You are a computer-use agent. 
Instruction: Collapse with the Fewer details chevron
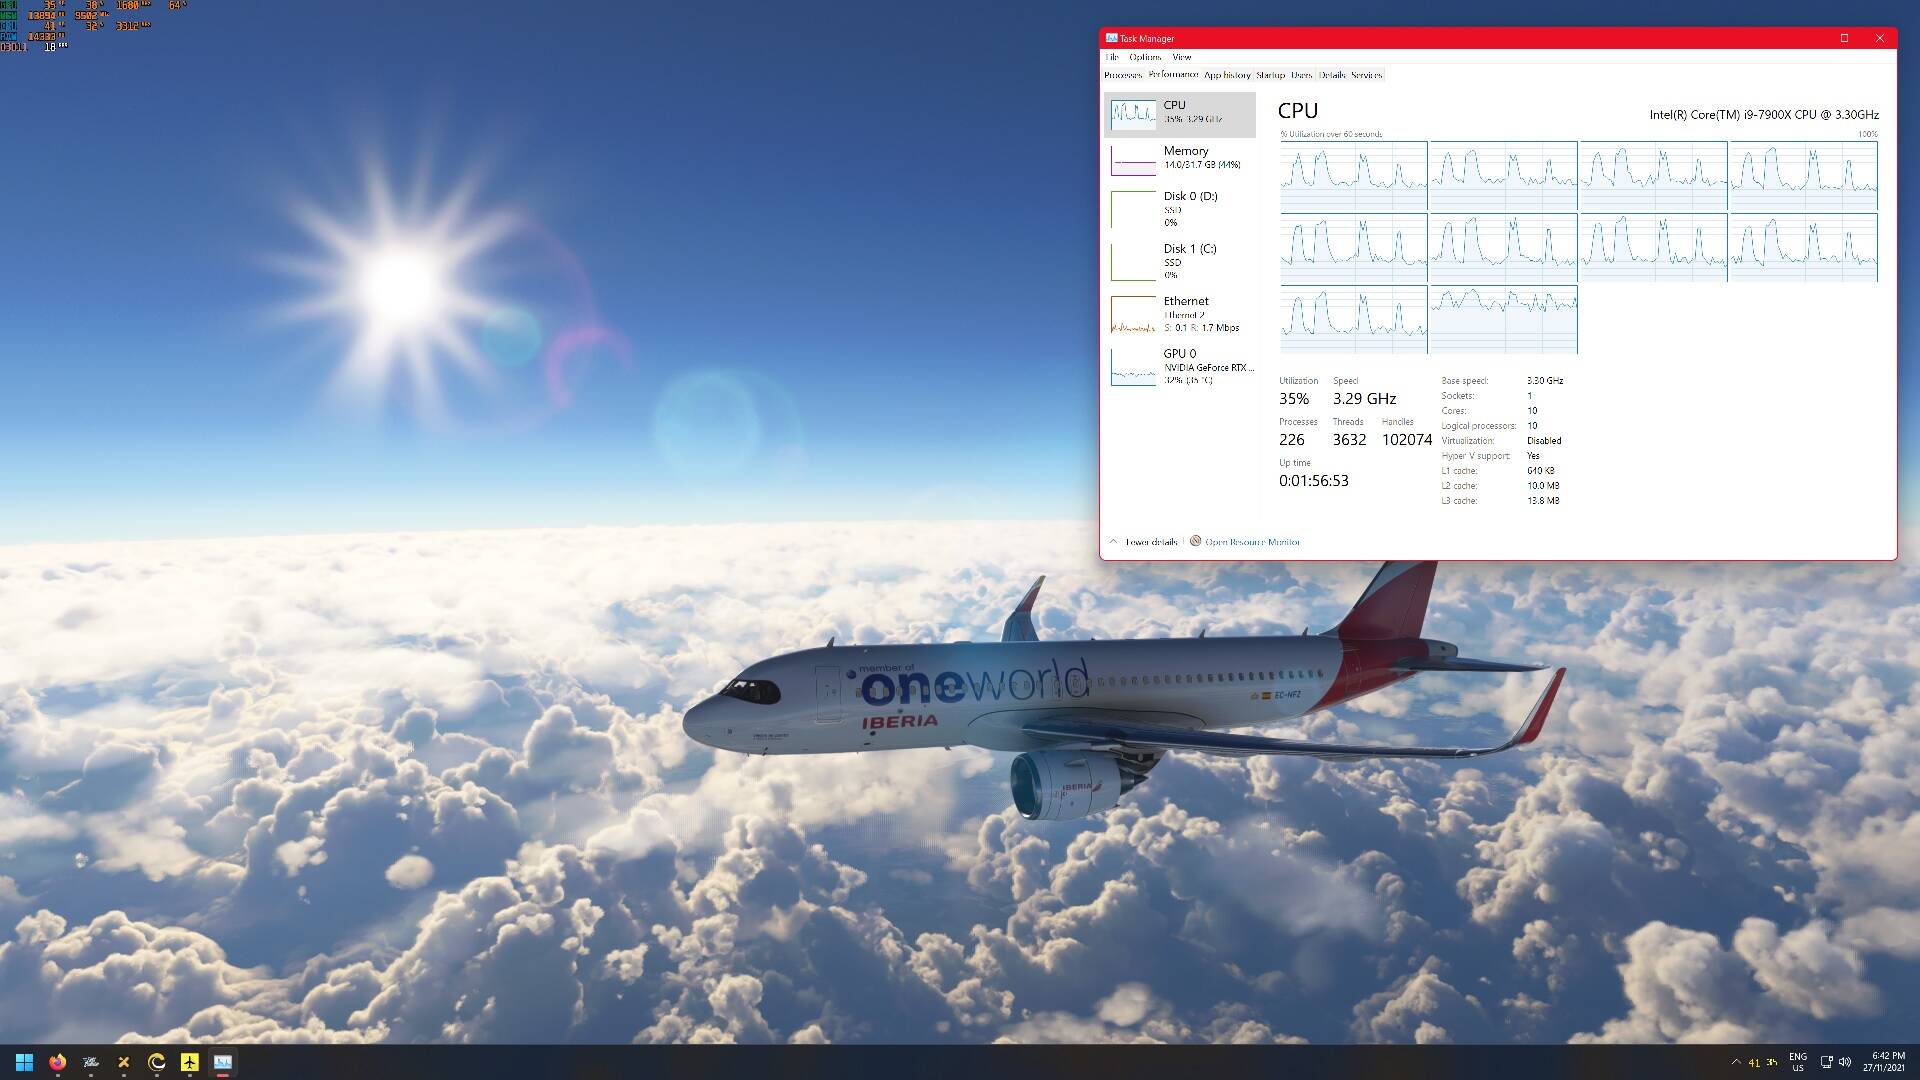coord(1113,542)
